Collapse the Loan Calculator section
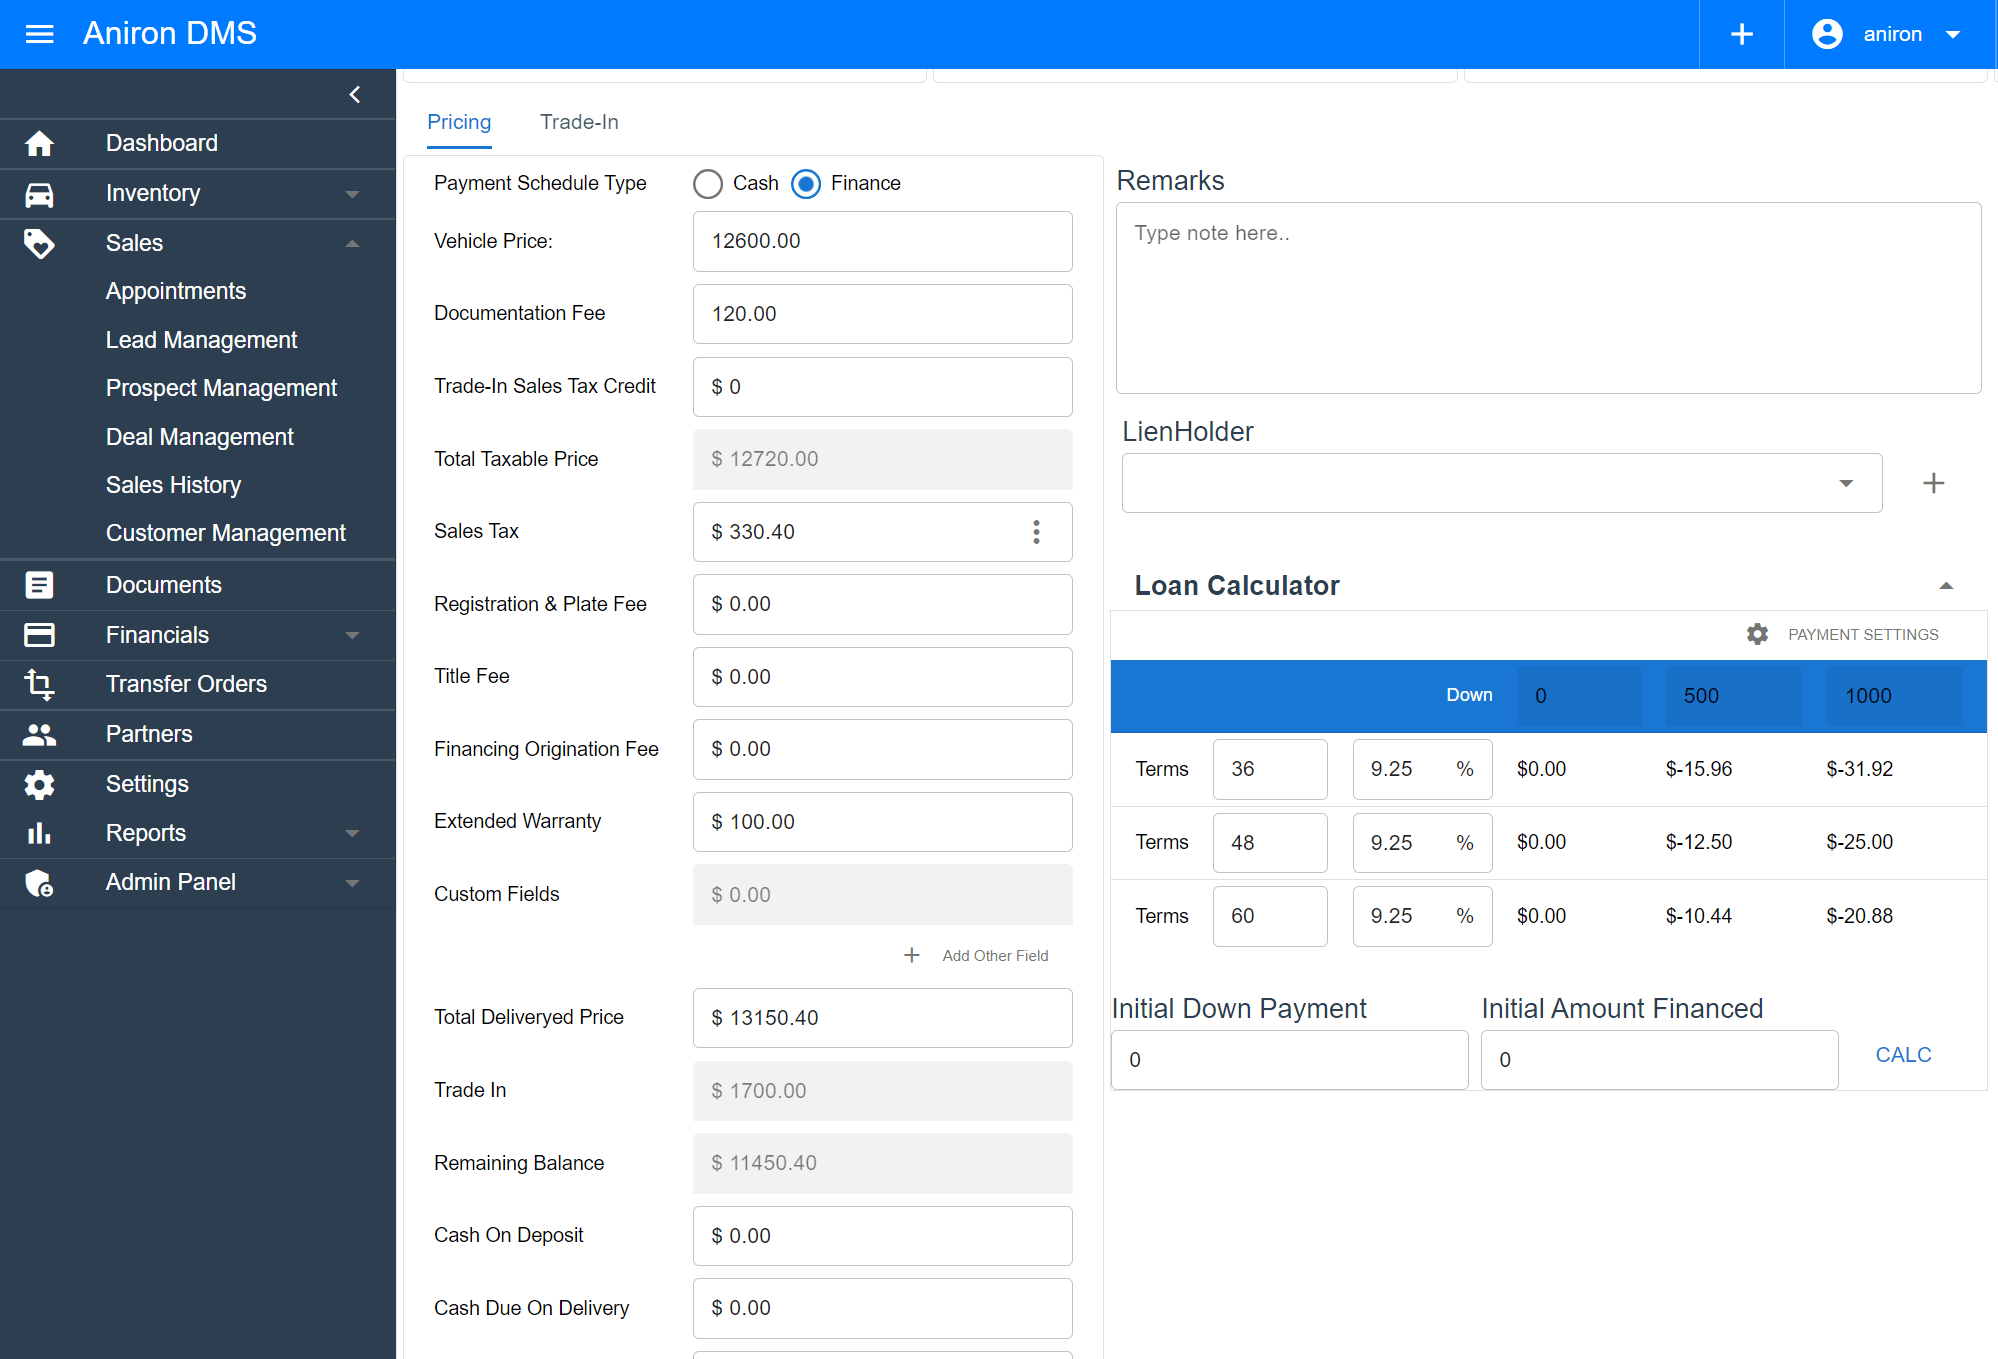The image size is (1998, 1359). [1945, 586]
